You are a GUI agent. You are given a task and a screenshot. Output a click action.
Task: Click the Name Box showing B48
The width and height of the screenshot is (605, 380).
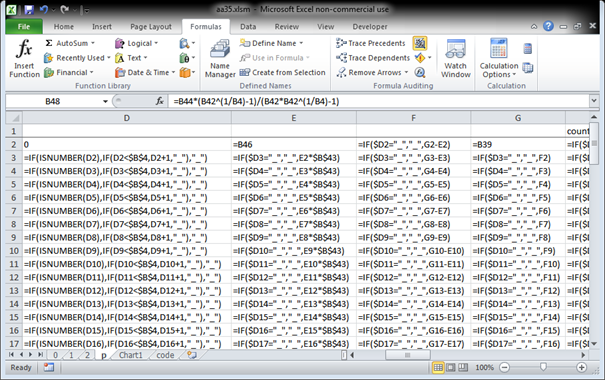[x=53, y=101]
